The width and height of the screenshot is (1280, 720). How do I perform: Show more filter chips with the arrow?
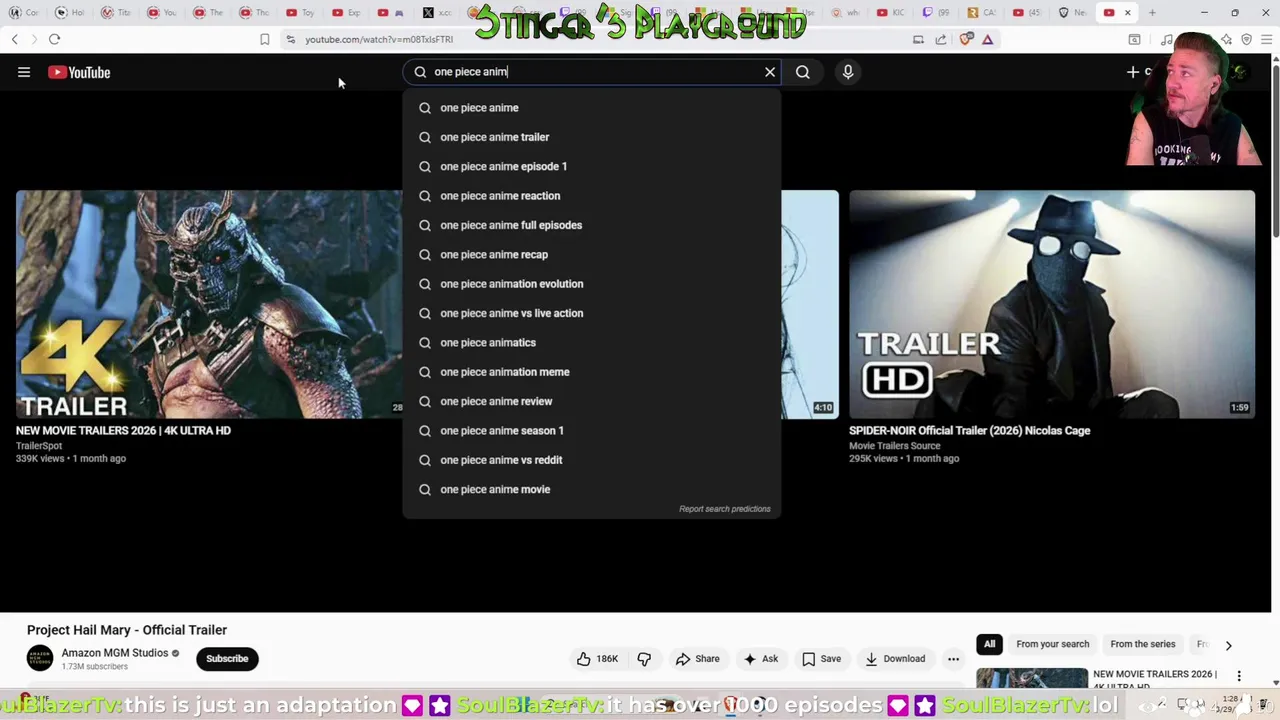tap(1228, 645)
